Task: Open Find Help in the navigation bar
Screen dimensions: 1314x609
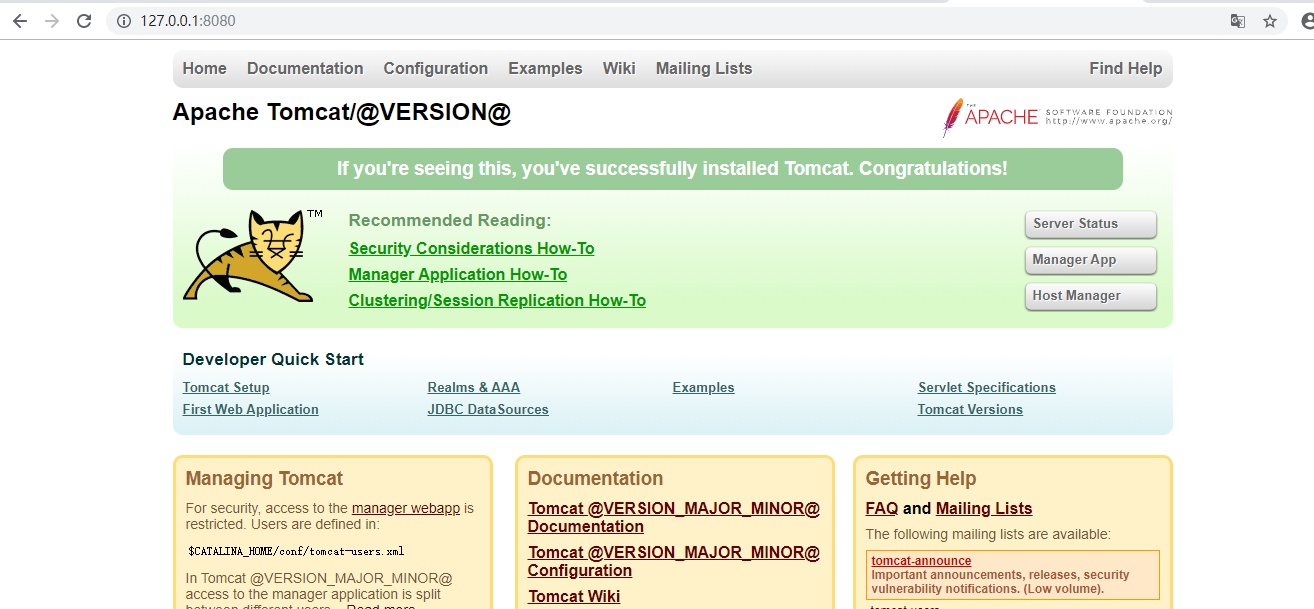Action: [1126, 69]
